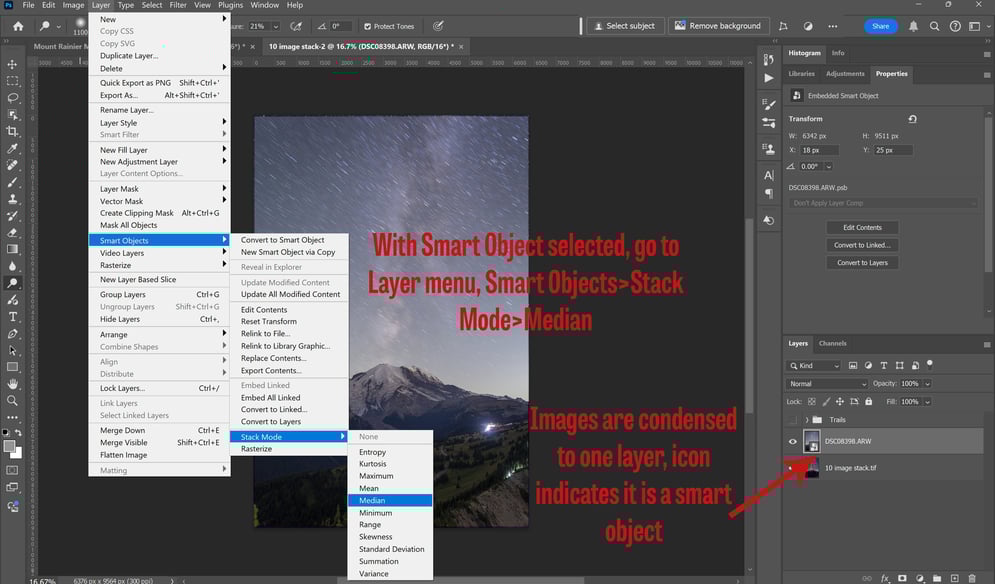This screenshot has width=995, height=584.
Task: Select the Hand tool
Action: 12,384
